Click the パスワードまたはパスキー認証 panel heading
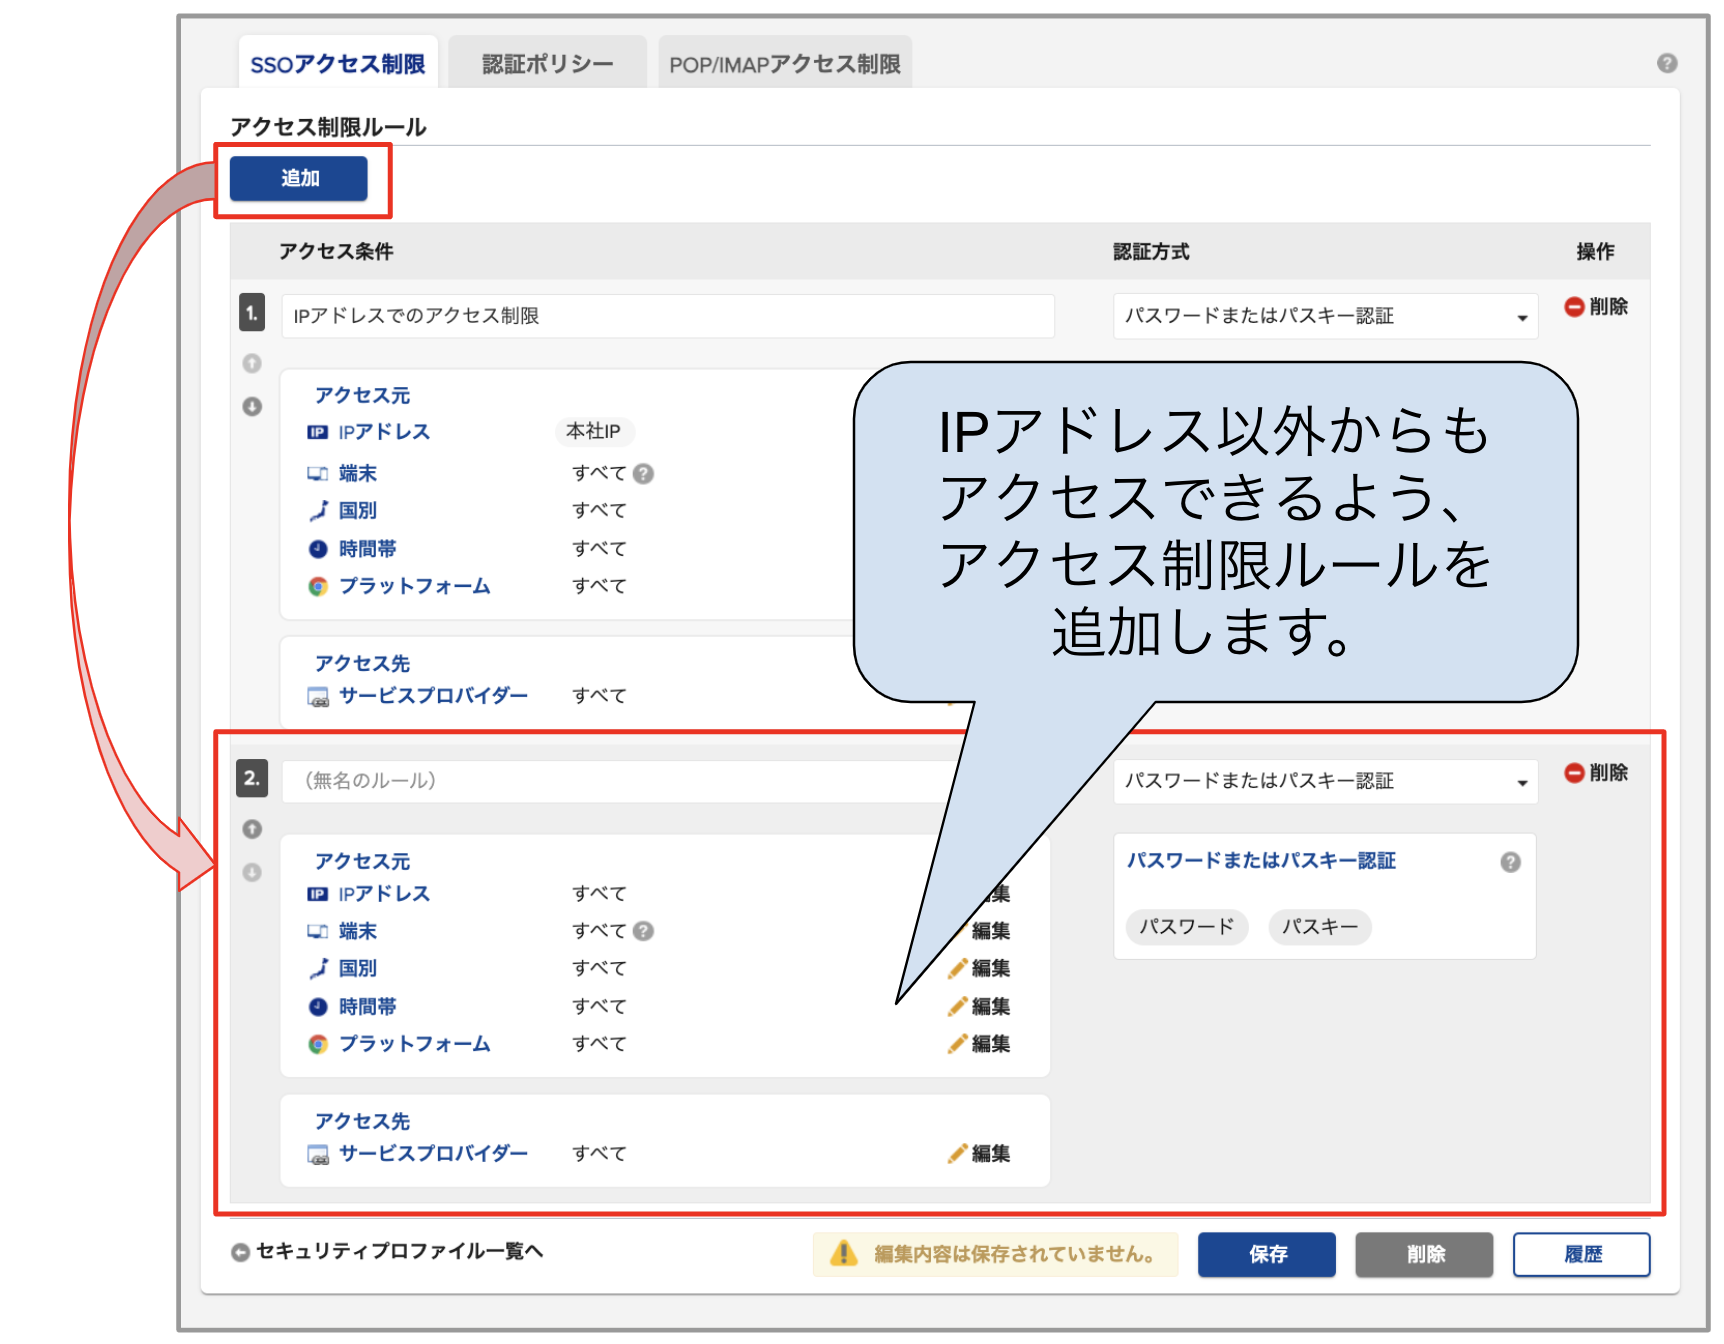This screenshot has height=1344, width=1724. click(1261, 861)
